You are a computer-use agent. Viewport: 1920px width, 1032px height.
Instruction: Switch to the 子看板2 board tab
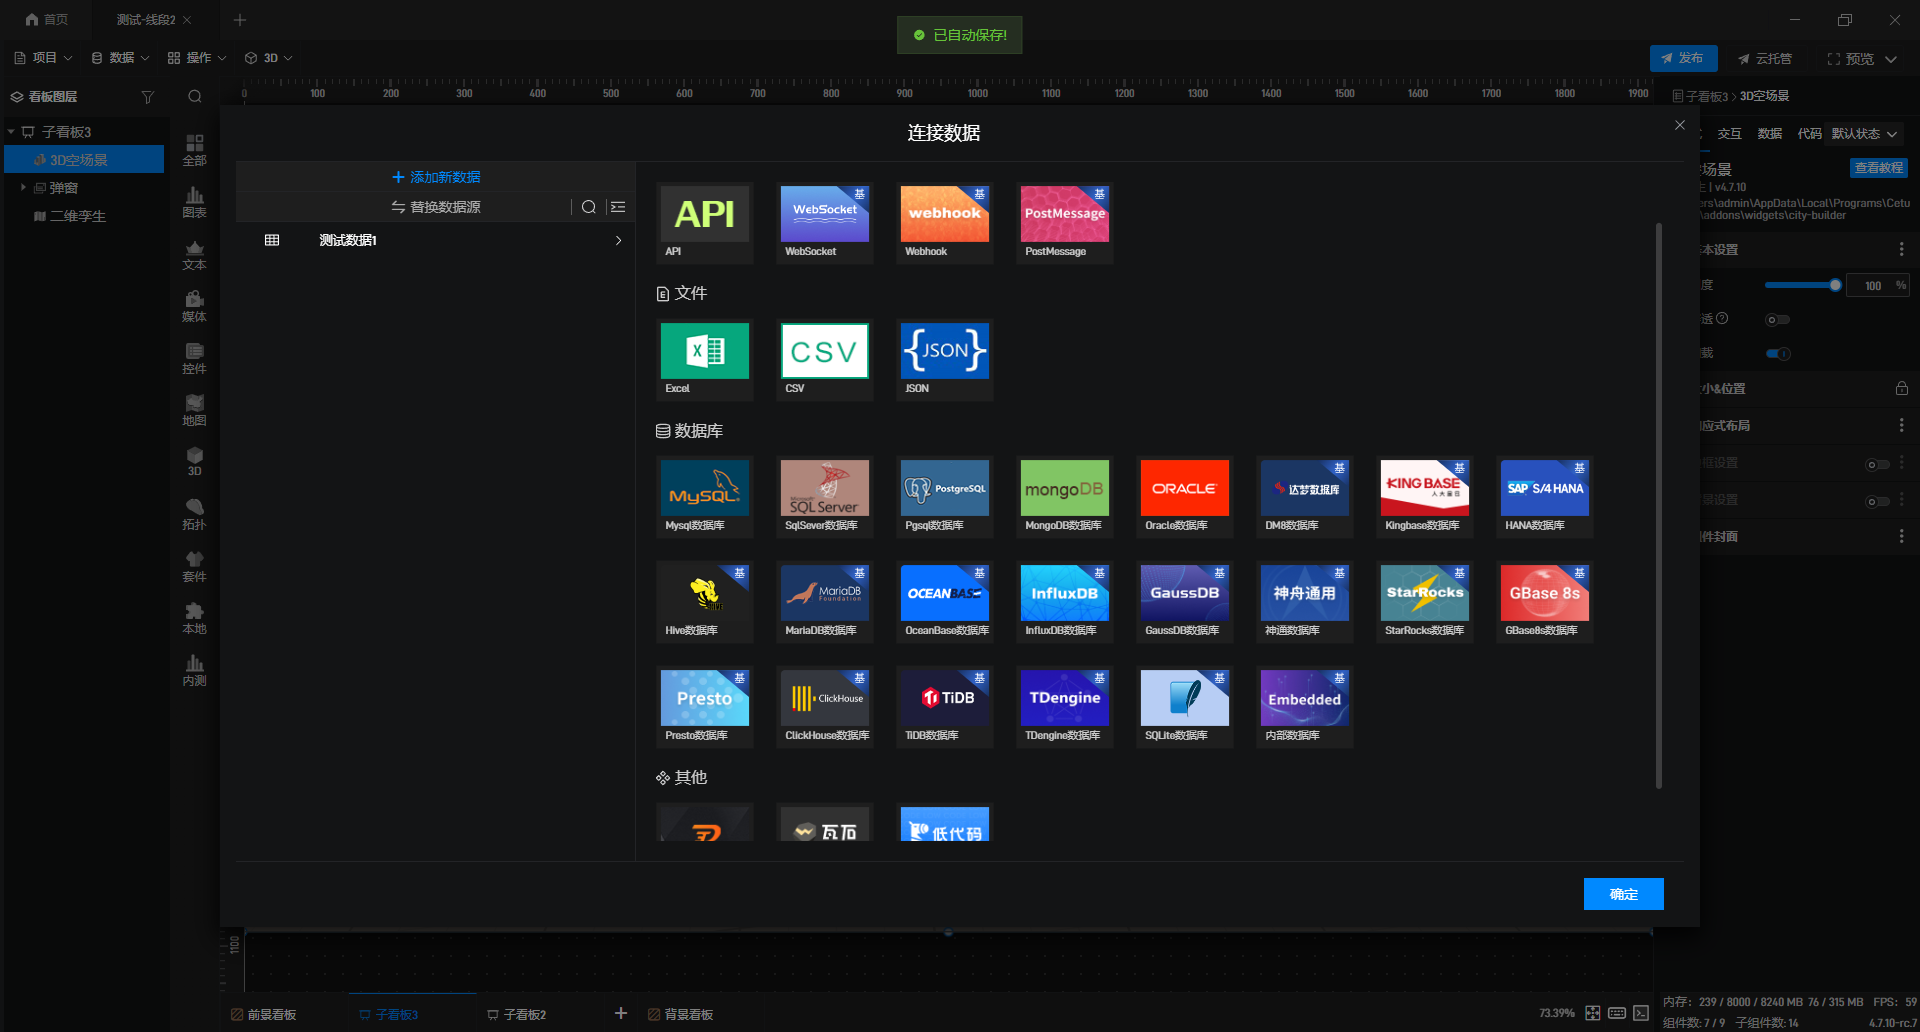point(516,1014)
